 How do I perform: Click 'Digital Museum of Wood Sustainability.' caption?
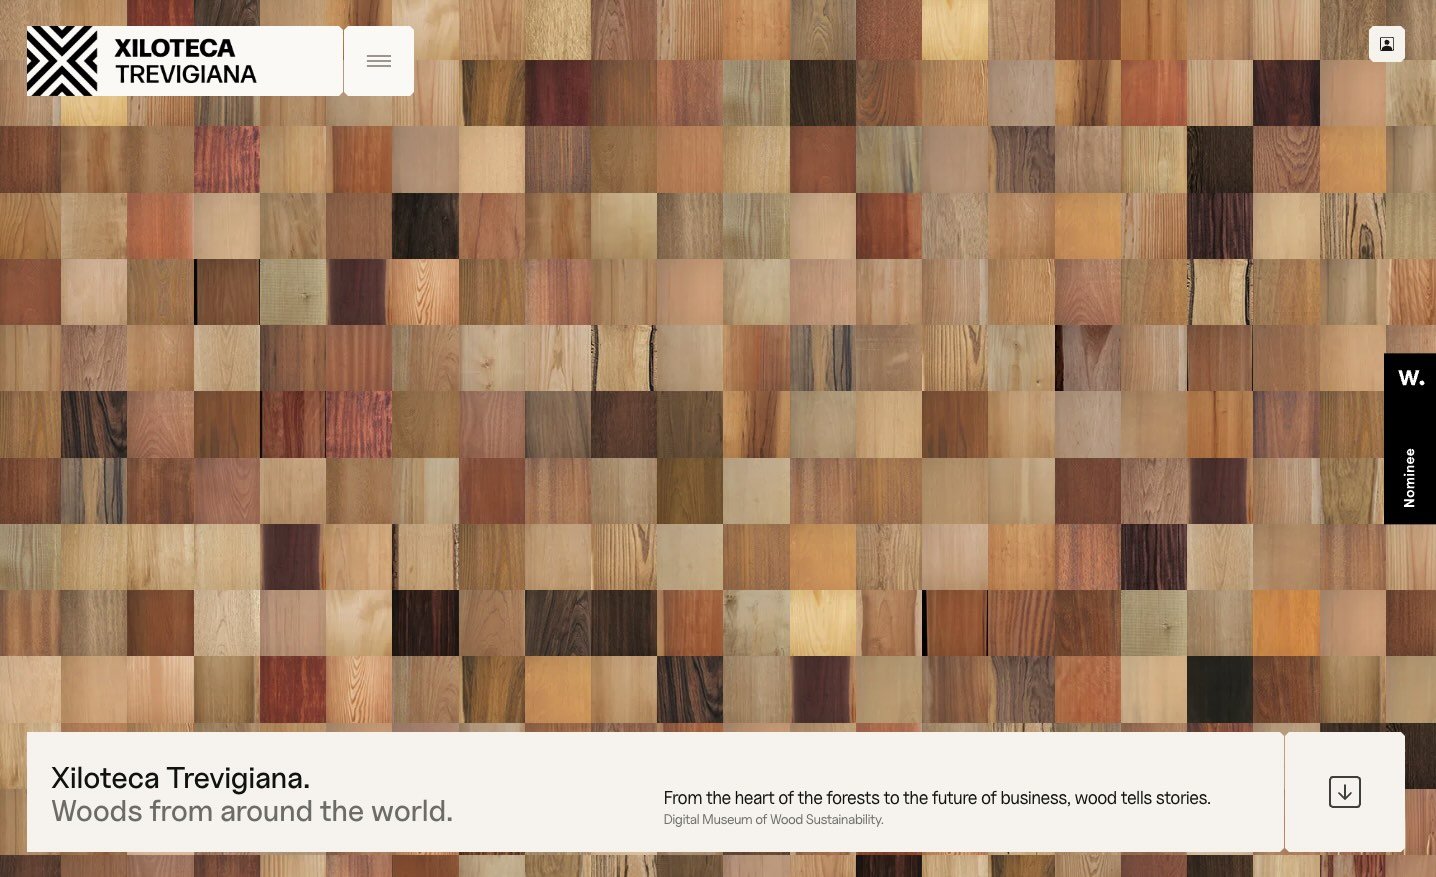click(x=774, y=820)
